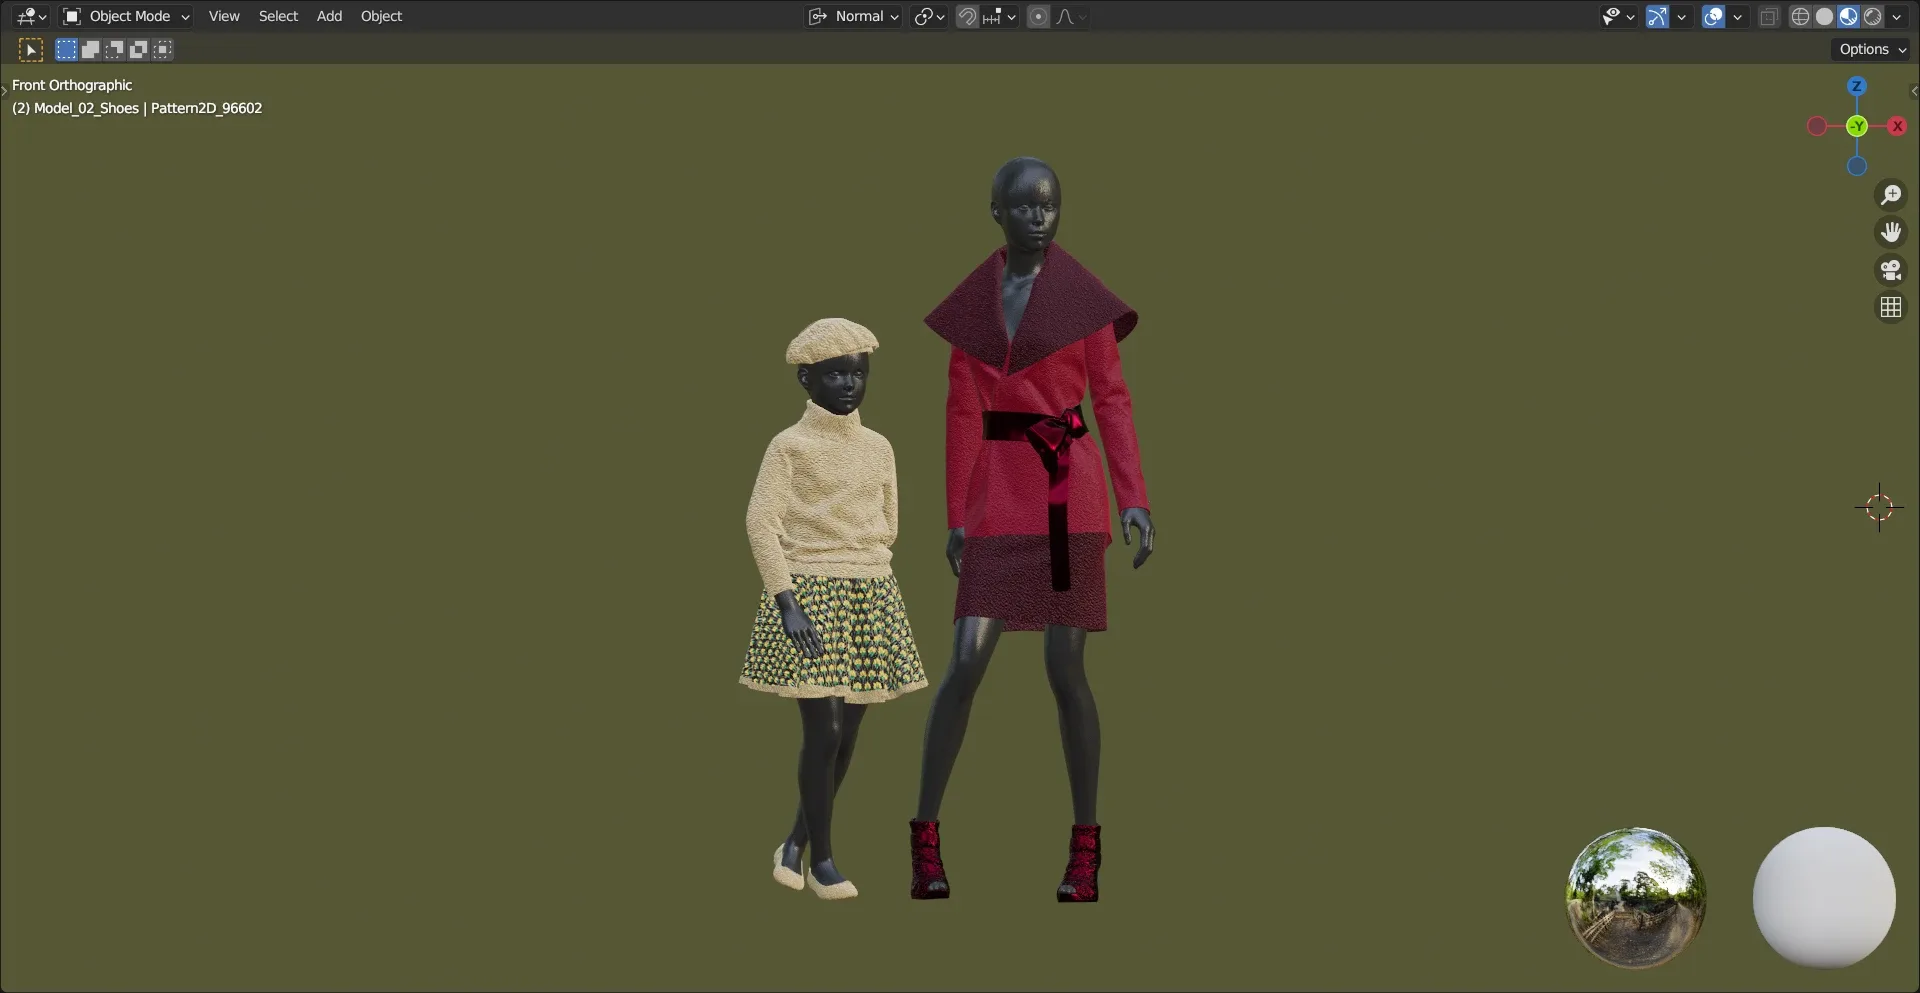Choose 'Set a new selection' mode icon
Screen dimensions: 1920x993
pos(66,49)
